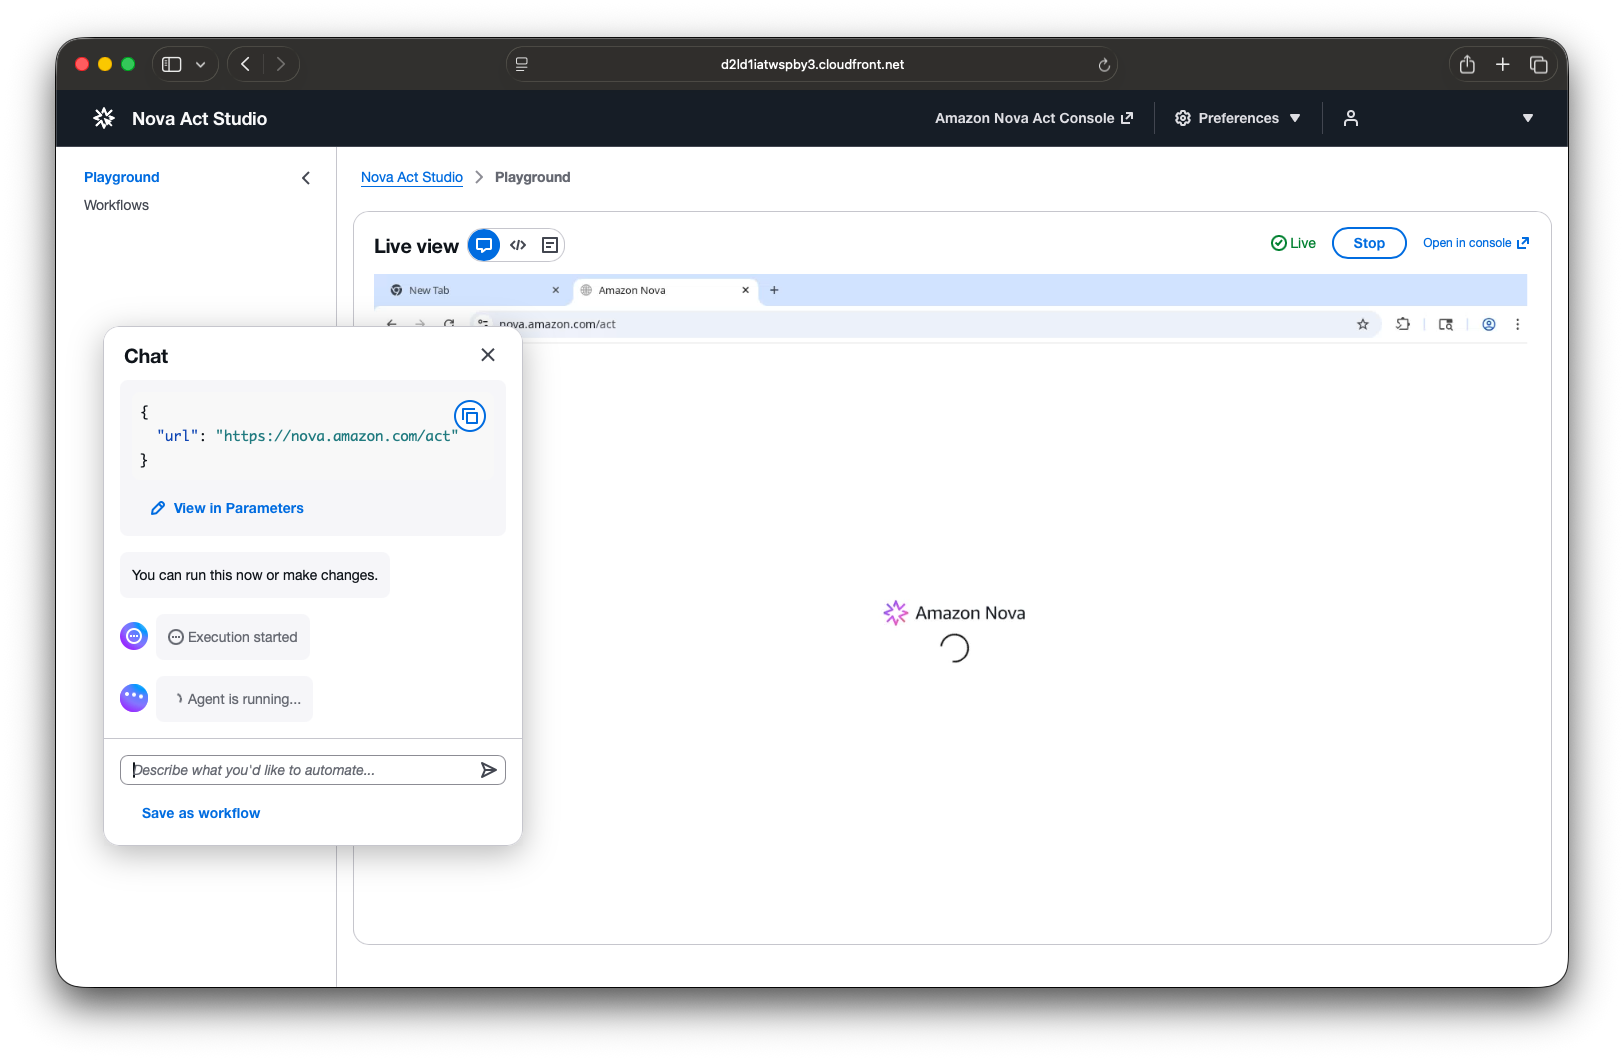Image resolution: width=1624 pixels, height=1061 pixels.
Task: Open profile icon in live browser toolbar
Action: [1489, 324]
